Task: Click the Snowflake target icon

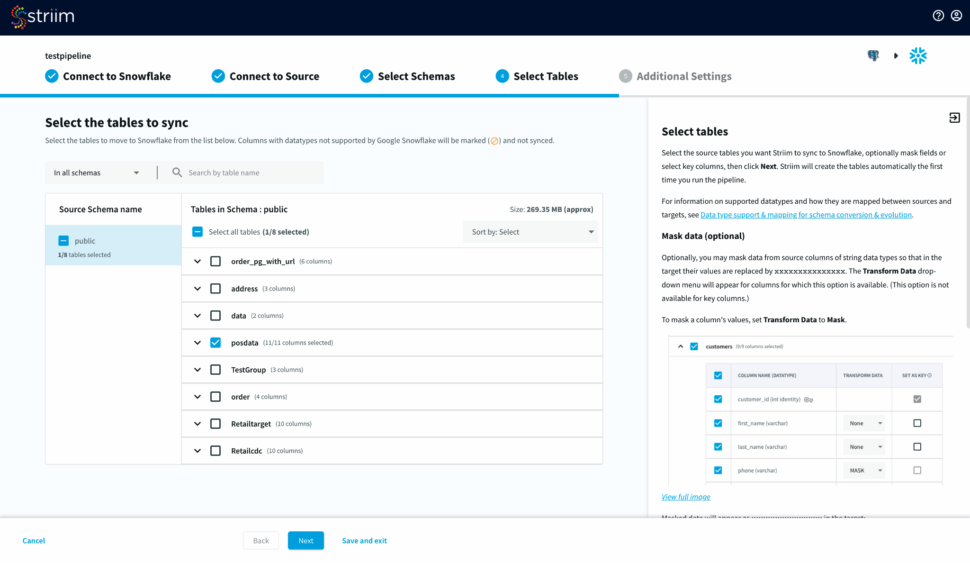Action: [918, 56]
